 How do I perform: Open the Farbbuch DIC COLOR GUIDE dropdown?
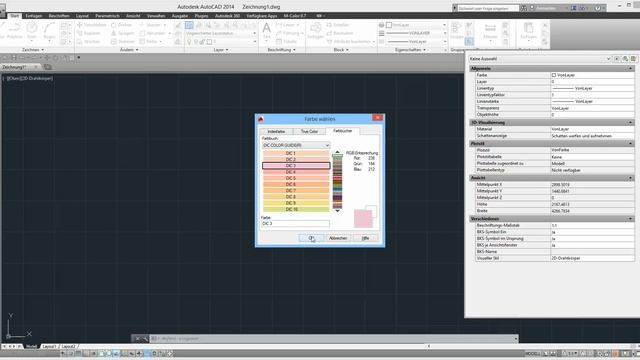[296, 145]
